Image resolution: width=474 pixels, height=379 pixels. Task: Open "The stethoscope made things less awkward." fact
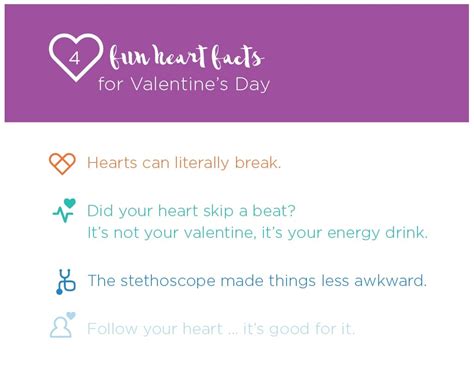(257, 280)
